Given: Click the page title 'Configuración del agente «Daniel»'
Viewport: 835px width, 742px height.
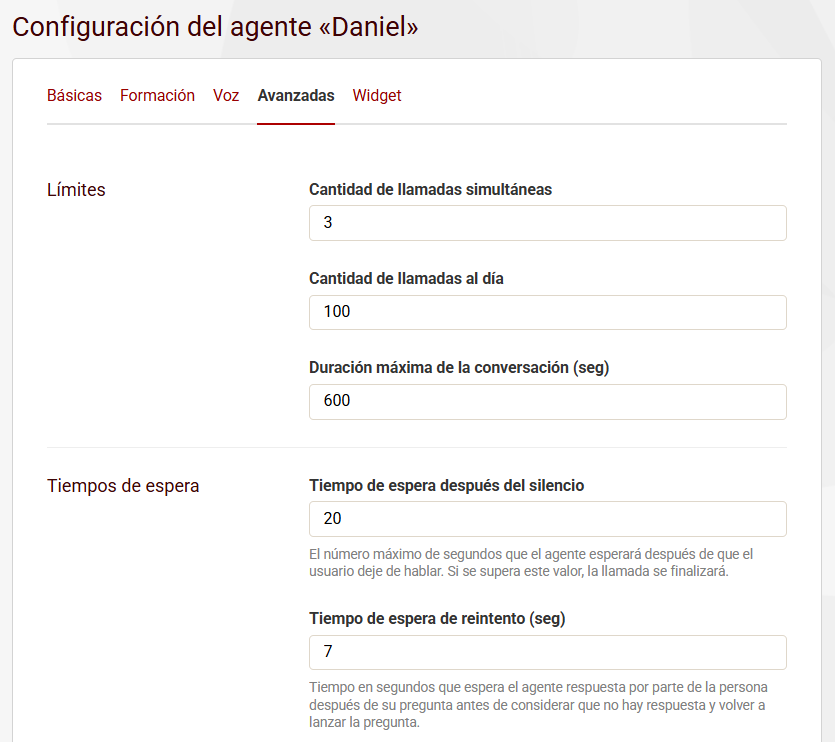Looking at the screenshot, I should point(215,27).
